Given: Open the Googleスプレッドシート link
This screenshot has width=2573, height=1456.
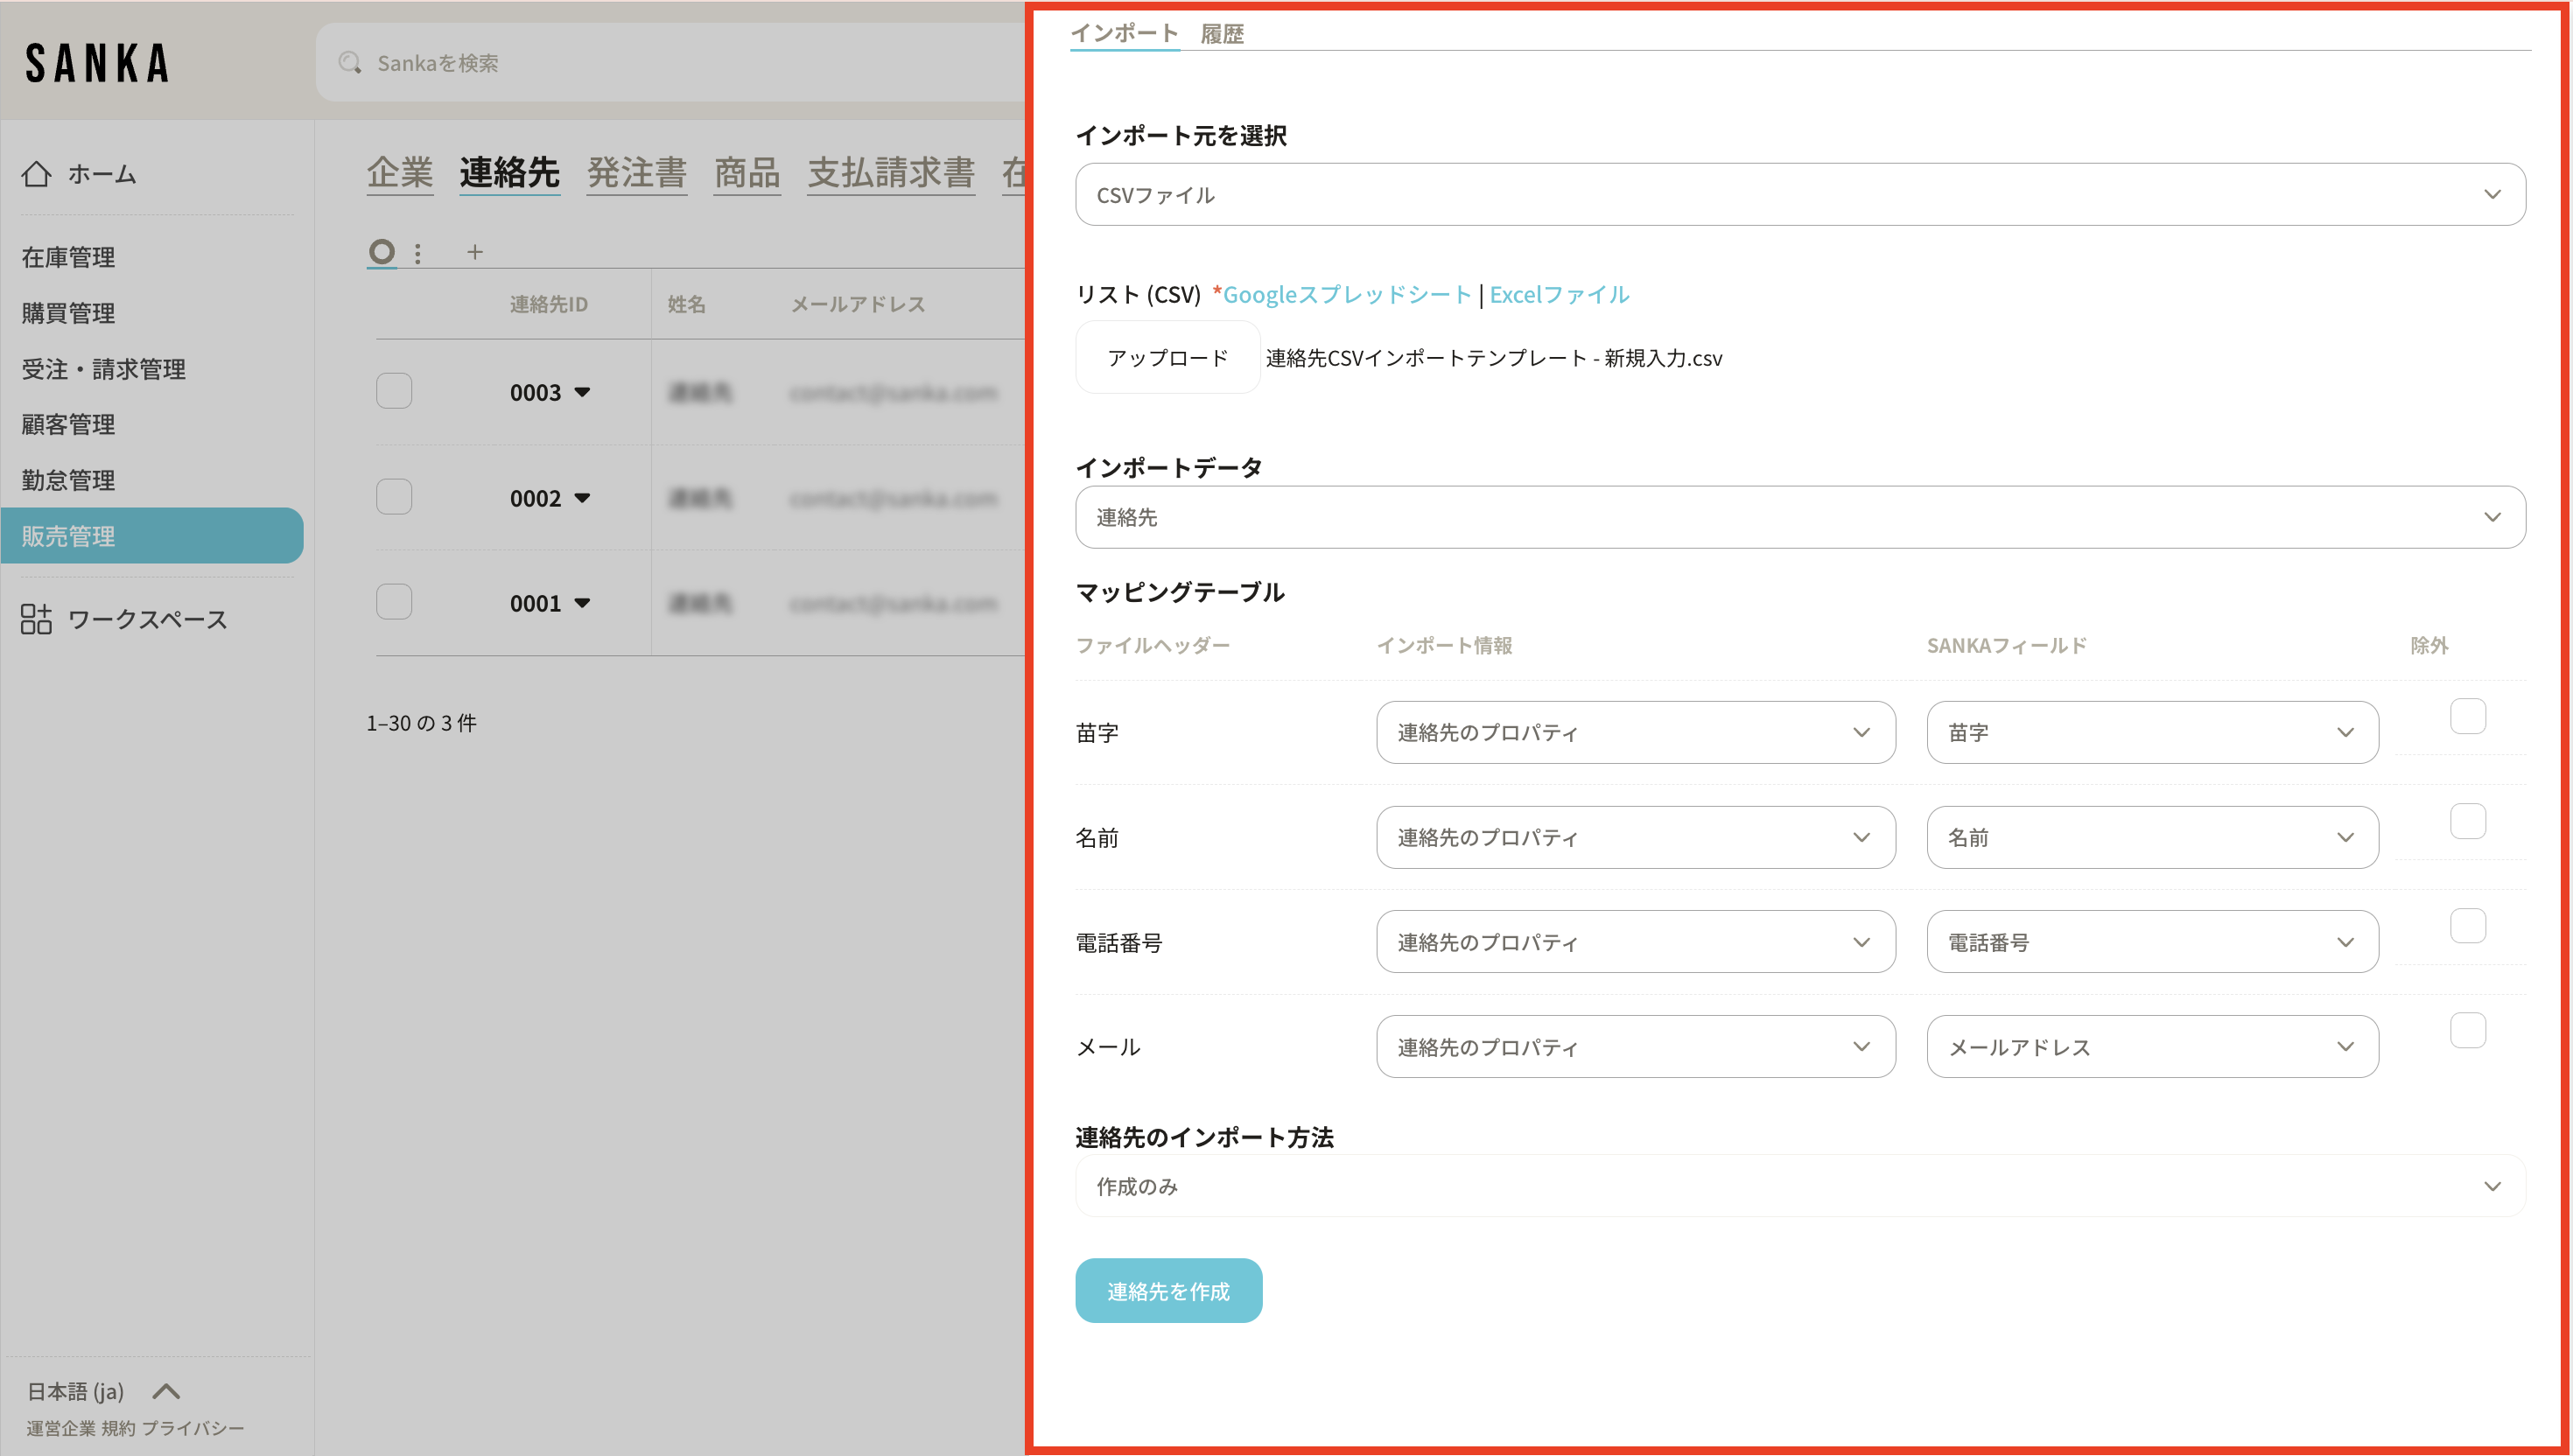Looking at the screenshot, I should click(1346, 295).
